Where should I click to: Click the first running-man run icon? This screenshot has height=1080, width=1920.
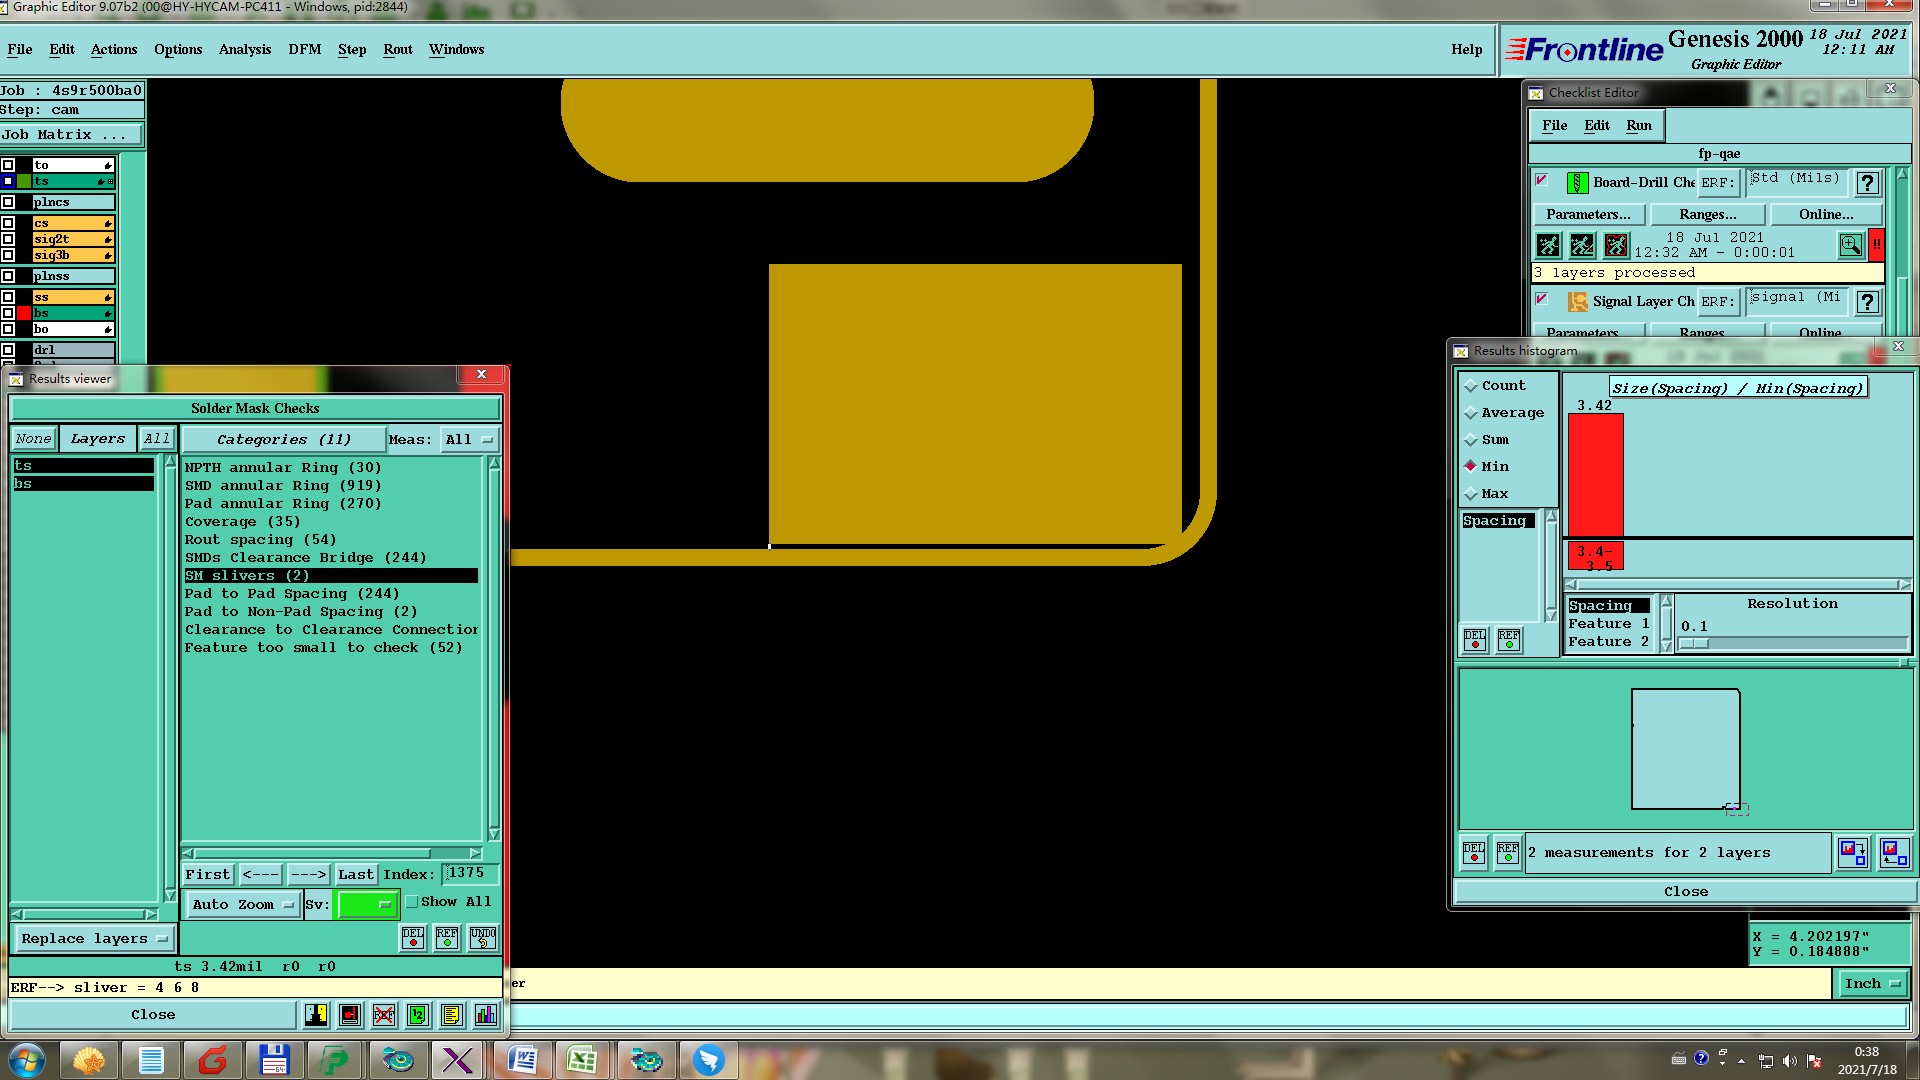(1548, 245)
